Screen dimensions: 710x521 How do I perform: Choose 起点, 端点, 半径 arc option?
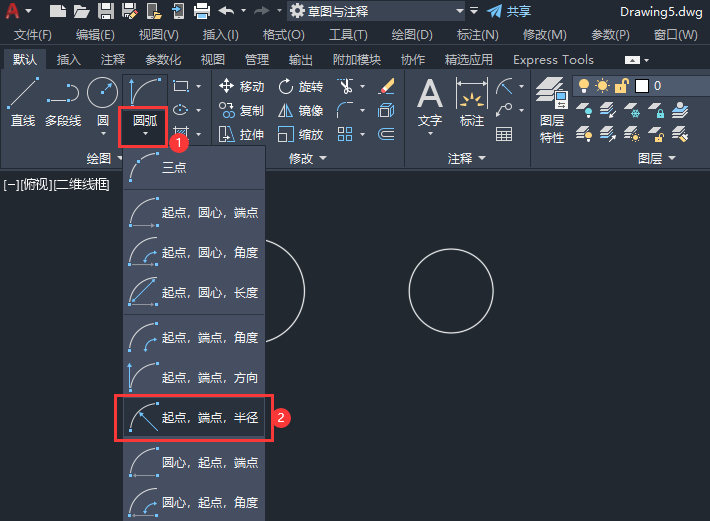click(x=194, y=417)
